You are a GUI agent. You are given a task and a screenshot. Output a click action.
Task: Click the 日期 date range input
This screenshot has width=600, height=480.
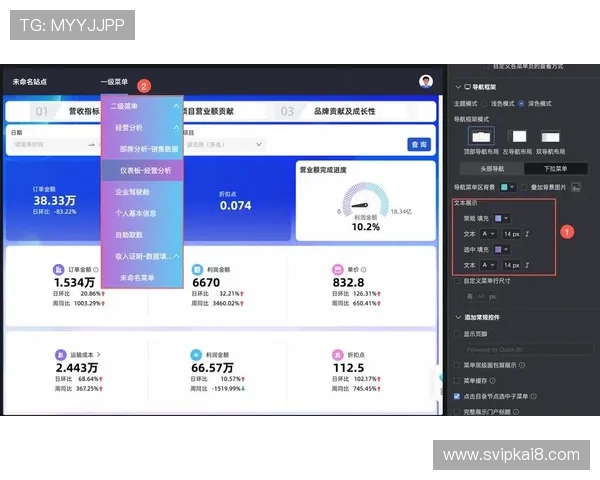[x=55, y=145]
